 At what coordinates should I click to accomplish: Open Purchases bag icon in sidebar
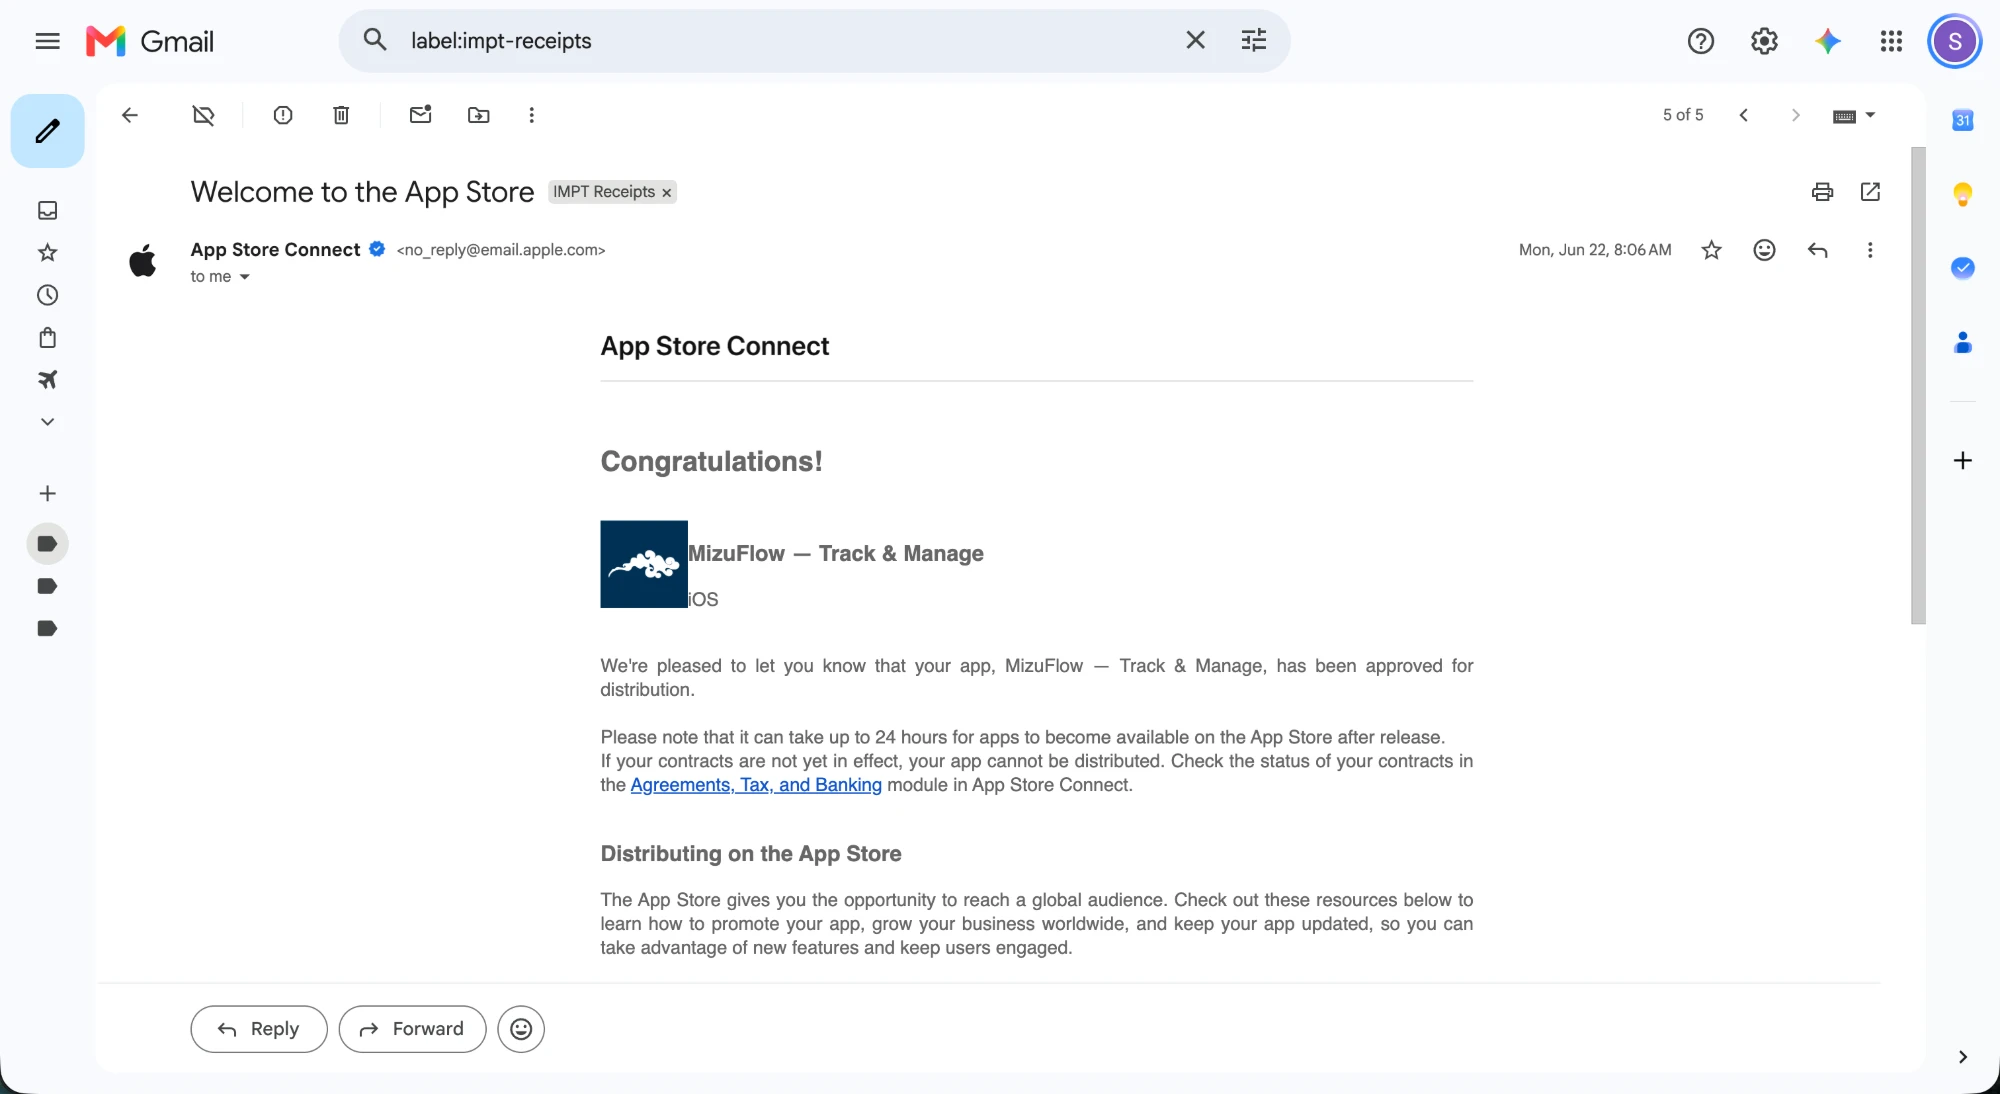pyautogui.click(x=47, y=338)
